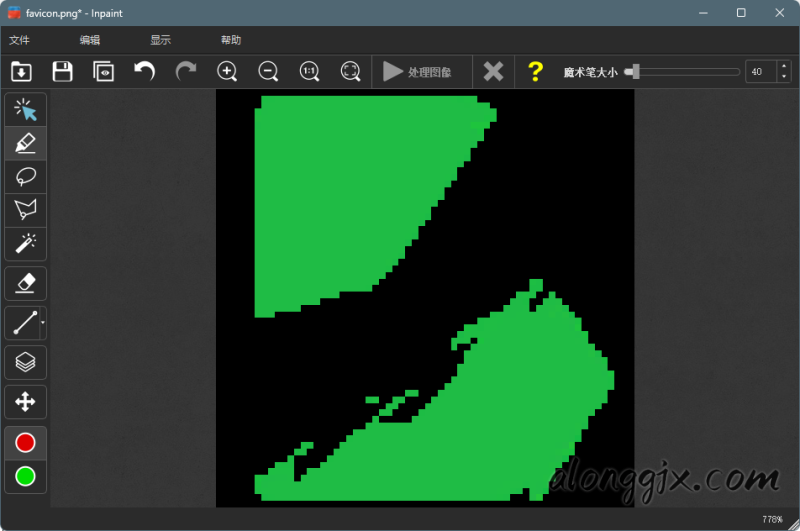Click the 处理图像 process button

click(x=418, y=72)
